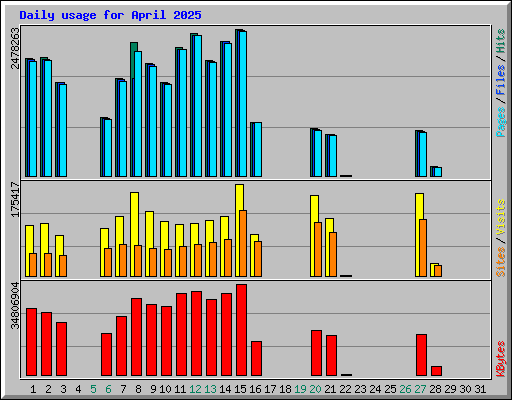Image resolution: width=512 pixels, height=400 pixels.
Task: Click the day 21 red KBytes bar
Action: pos(331,355)
